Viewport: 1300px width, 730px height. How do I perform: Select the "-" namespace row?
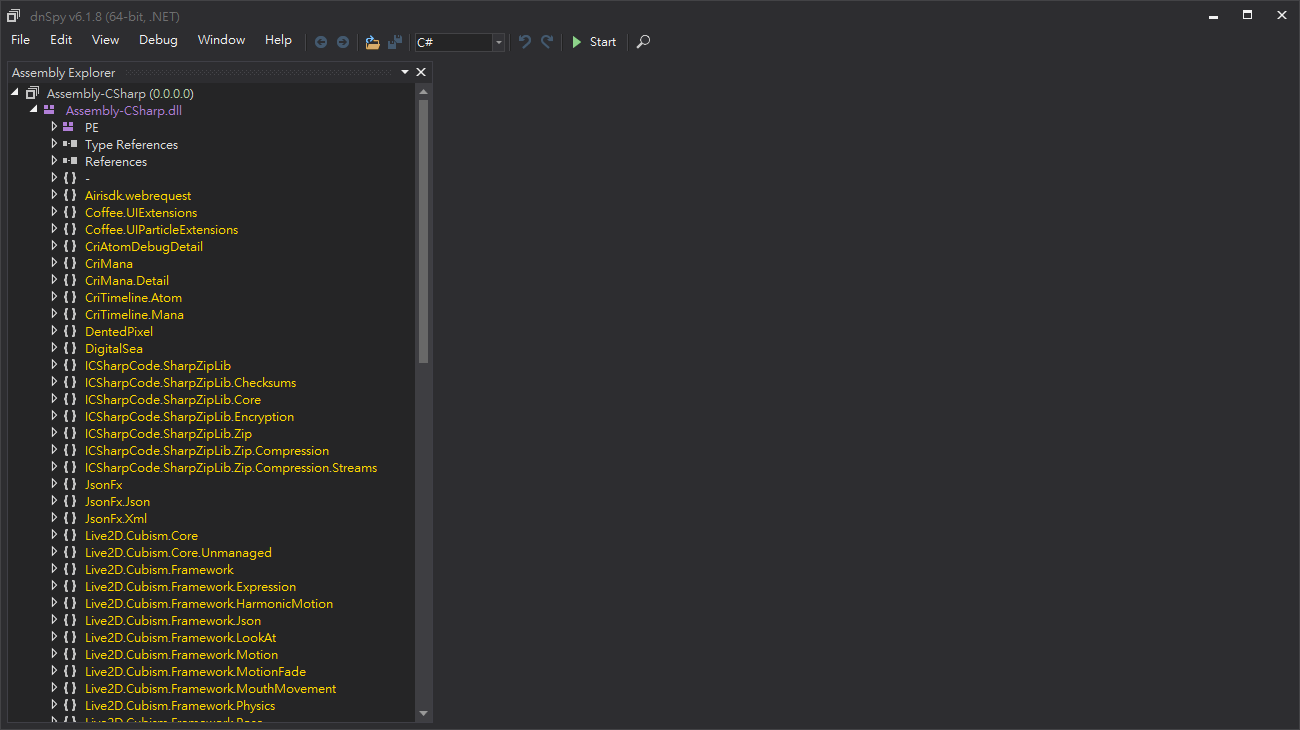(87, 178)
